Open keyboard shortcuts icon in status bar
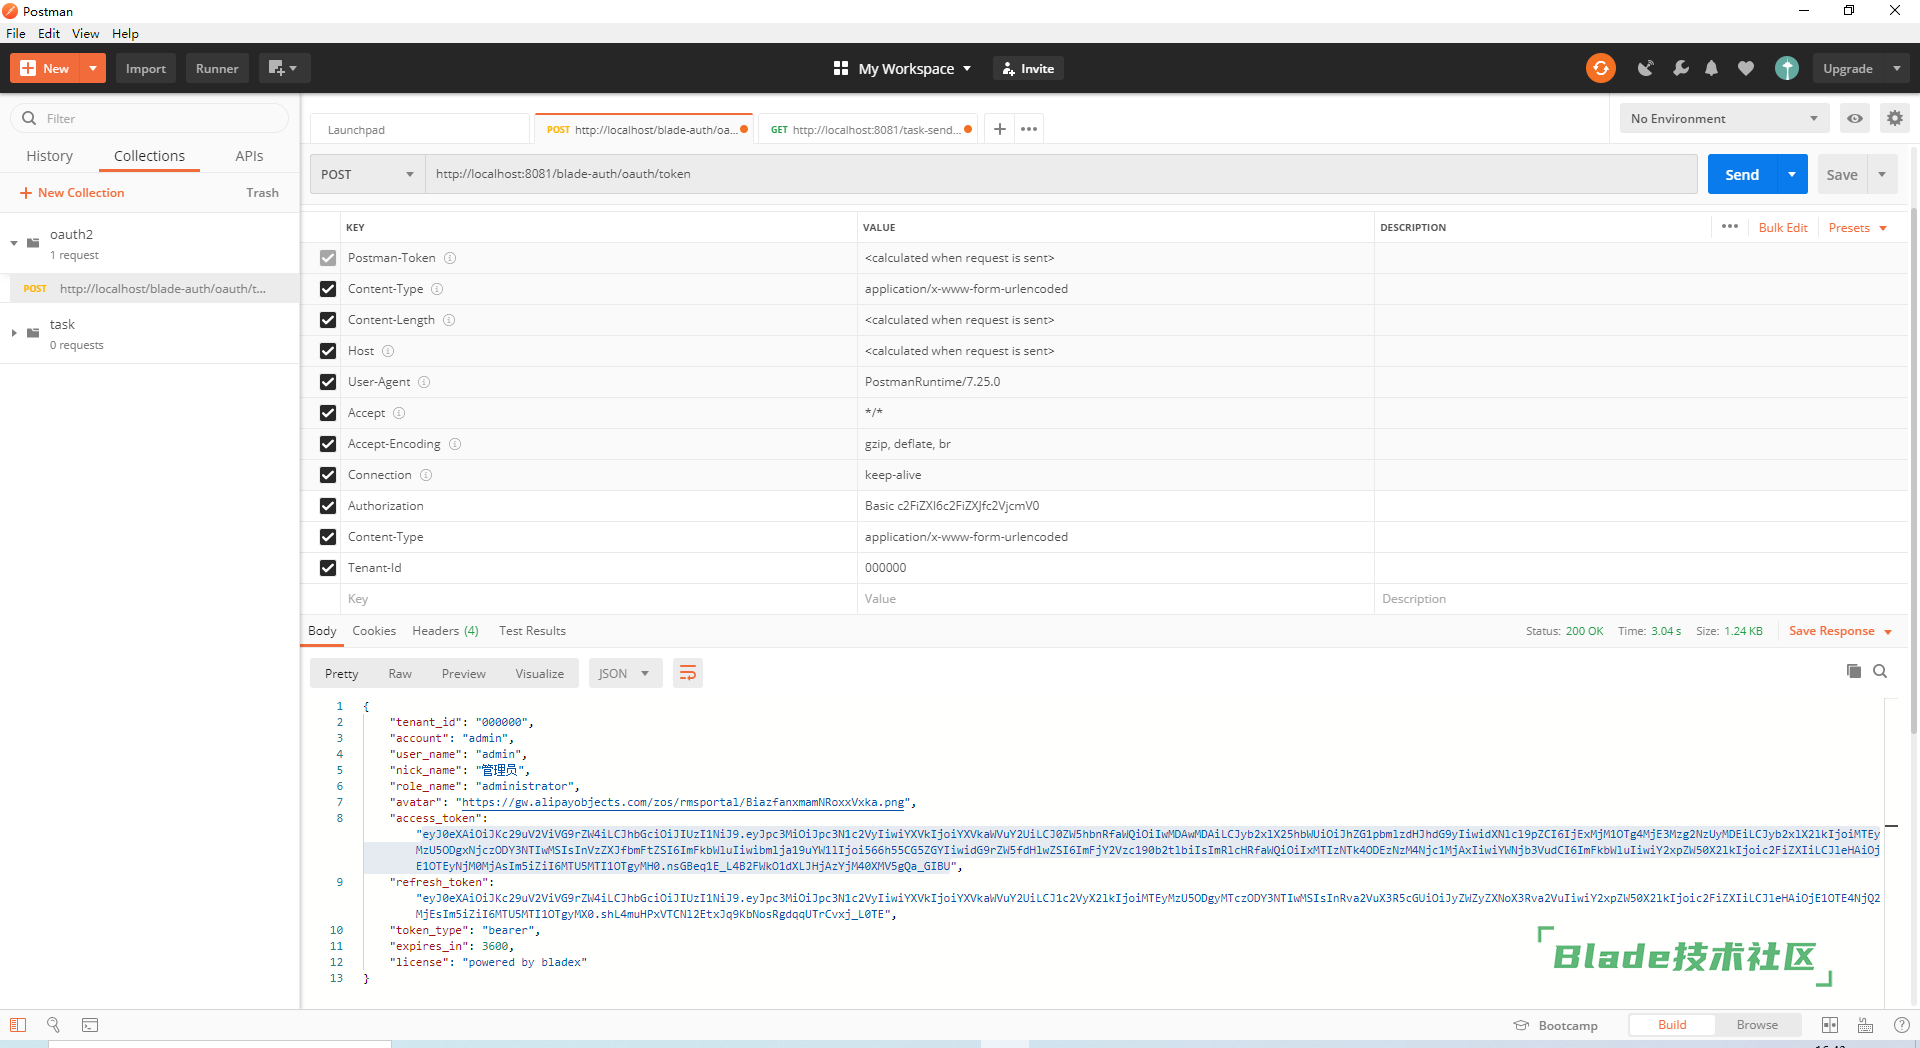 (x=1865, y=1025)
